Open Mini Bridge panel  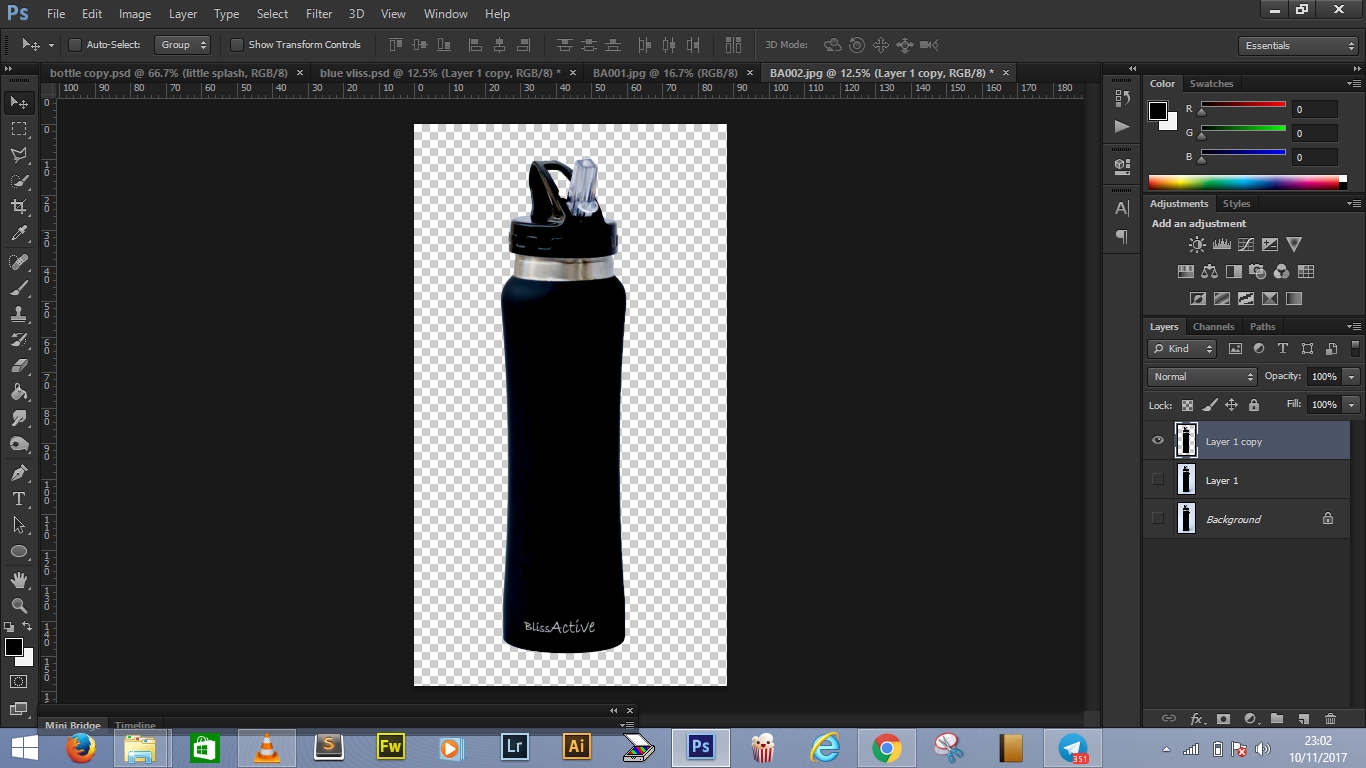(73, 725)
